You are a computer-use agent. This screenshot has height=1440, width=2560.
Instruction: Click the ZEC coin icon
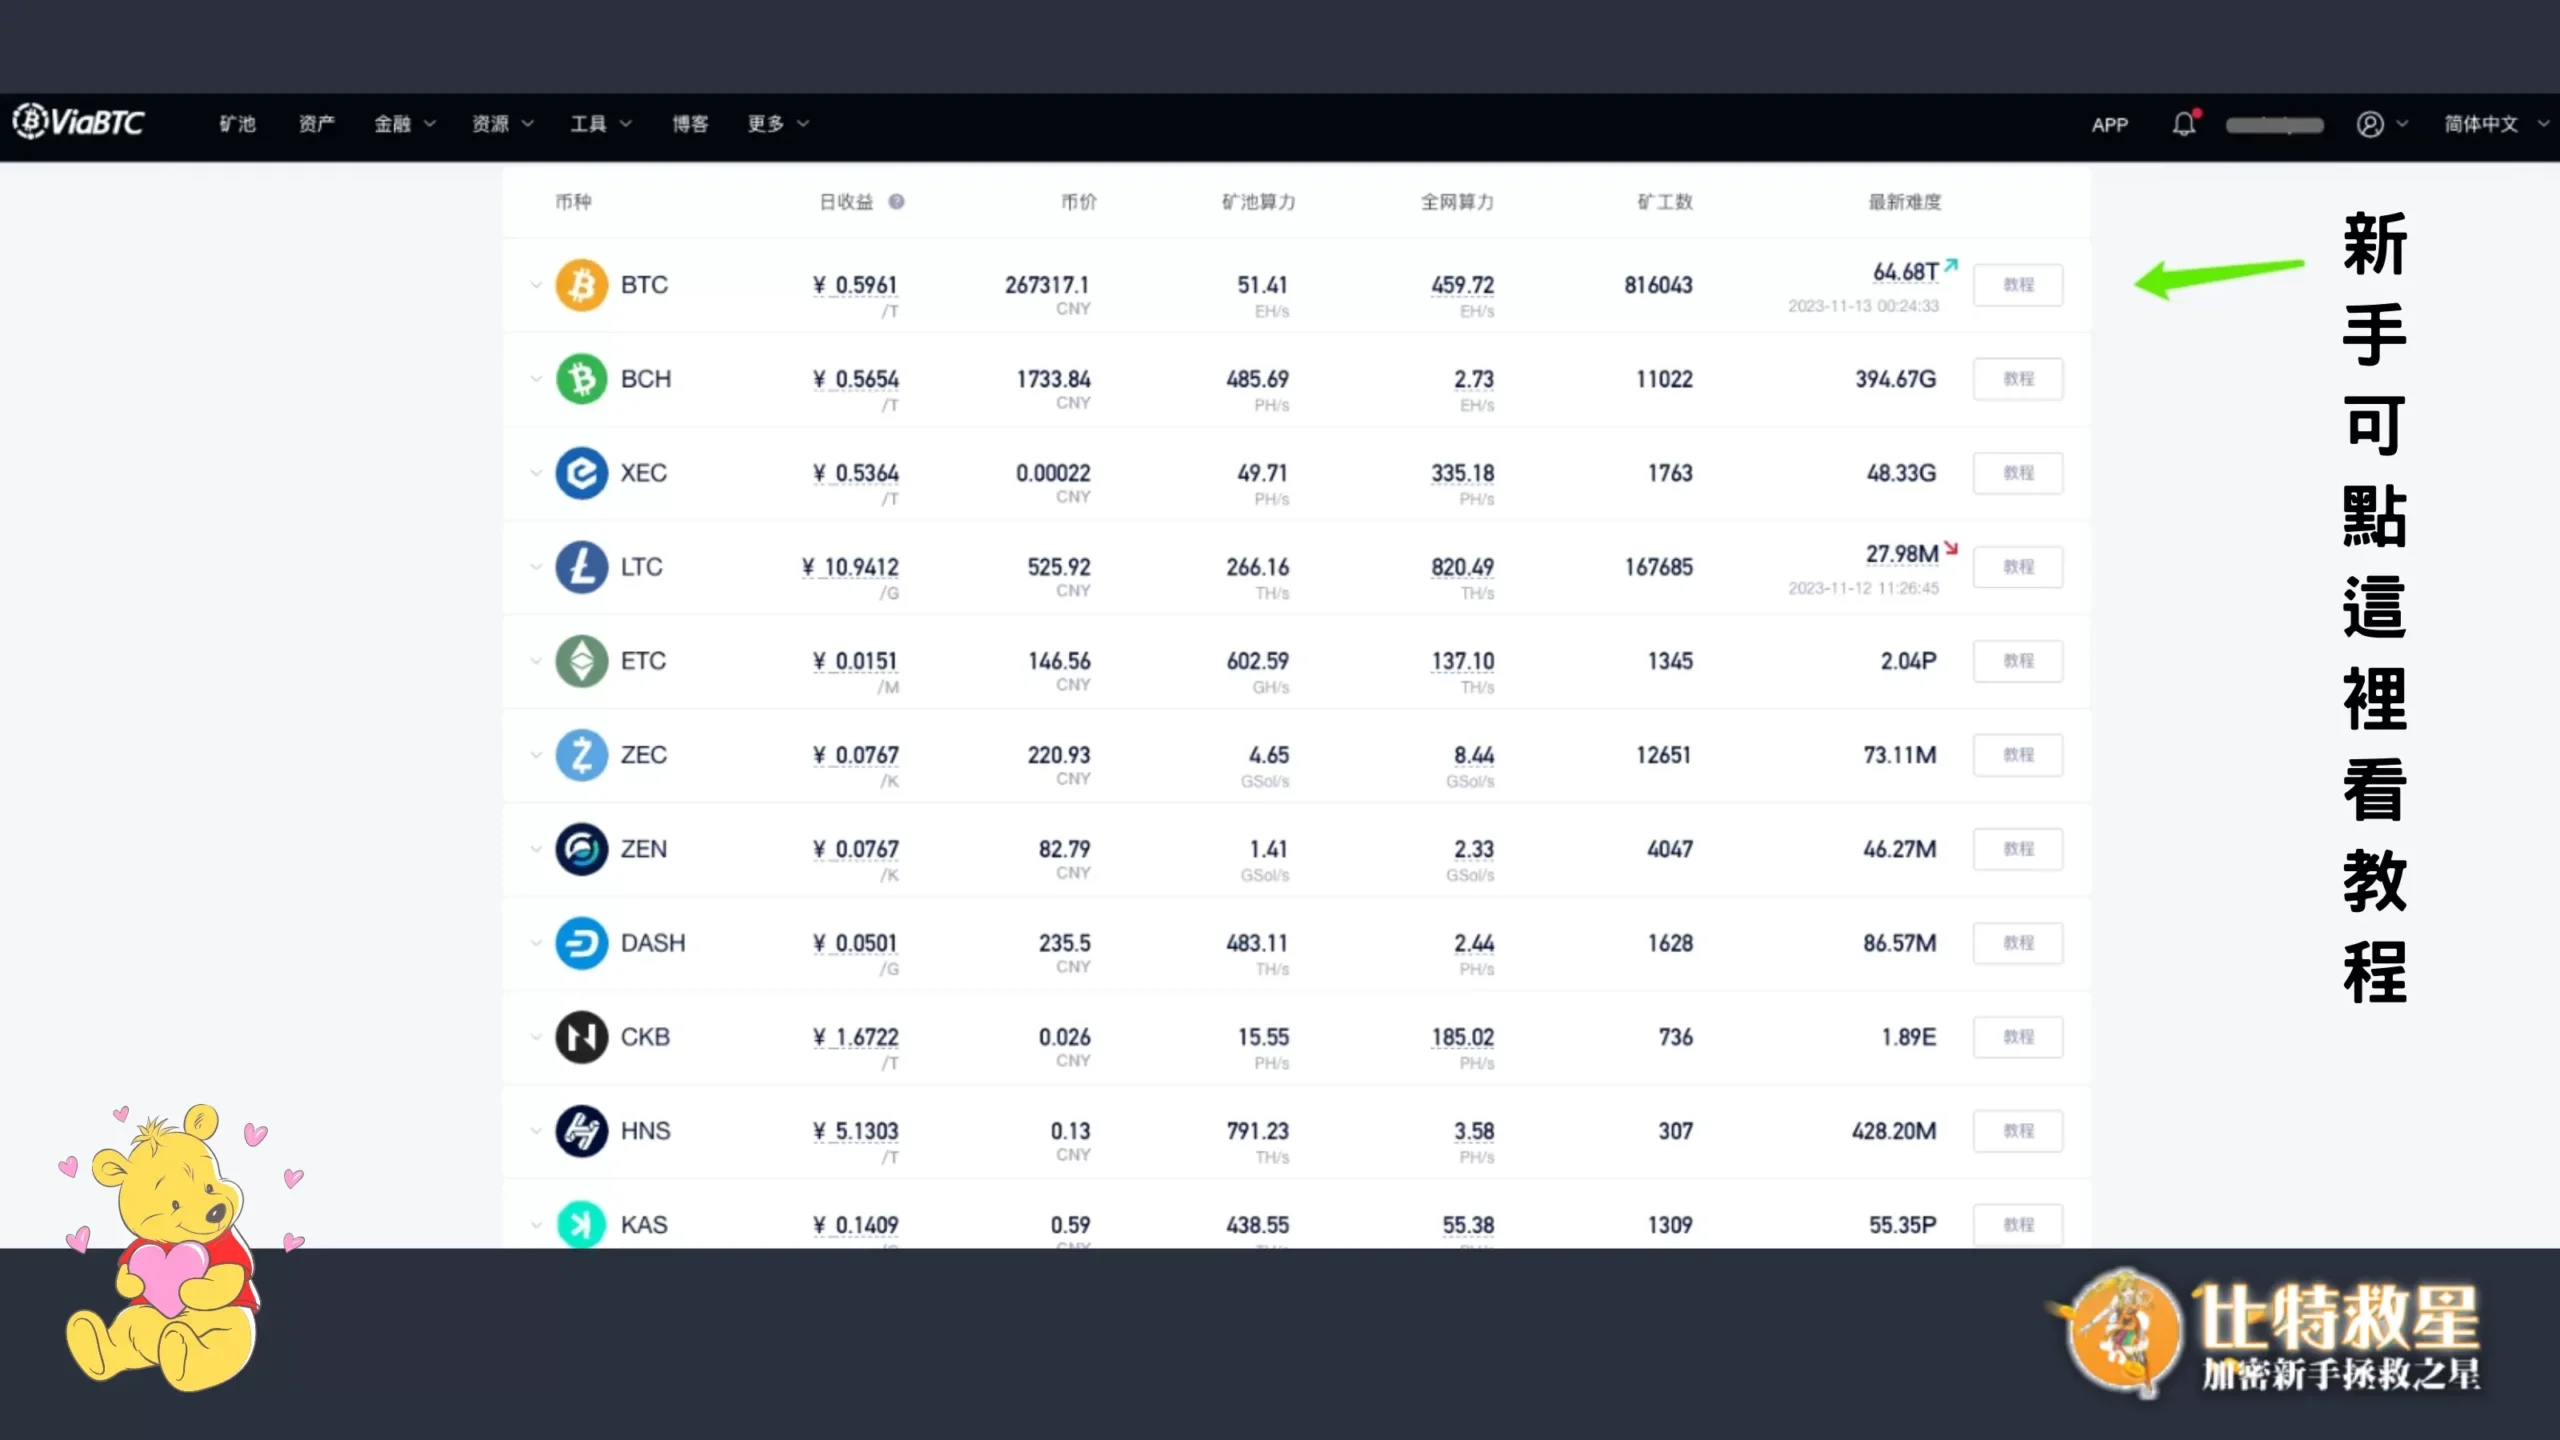coord(582,755)
